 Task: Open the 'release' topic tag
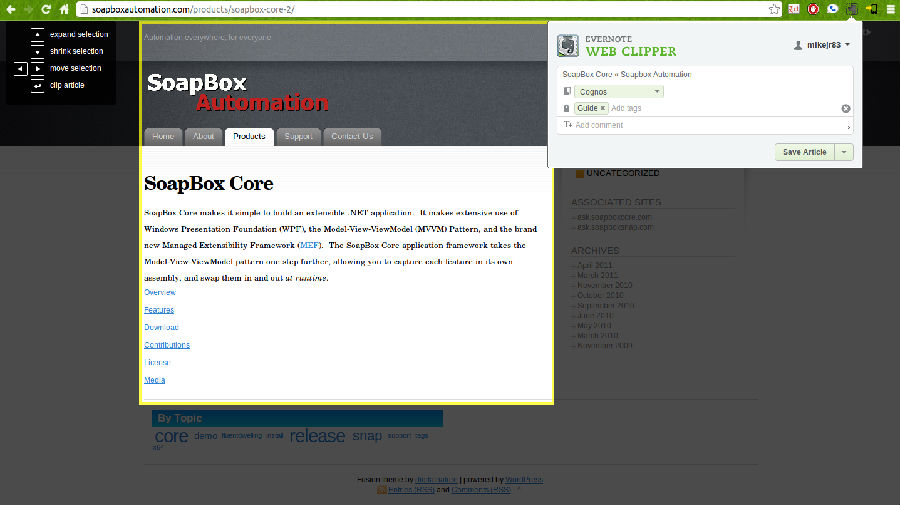(x=317, y=436)
